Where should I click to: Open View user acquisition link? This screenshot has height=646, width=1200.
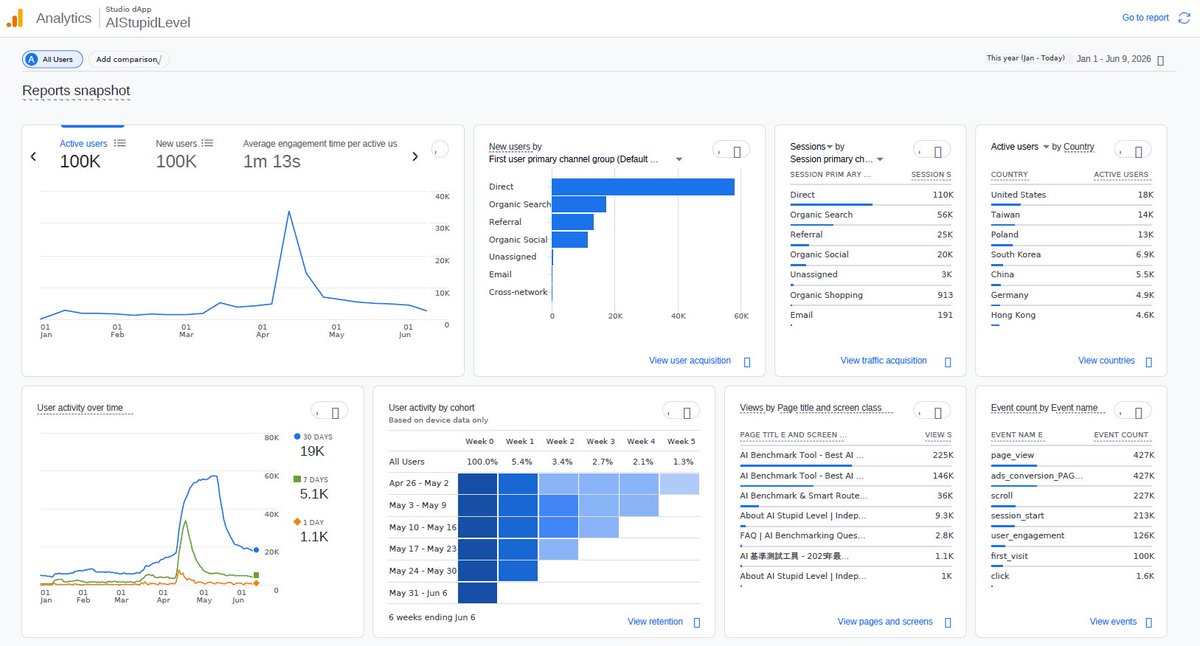tap(690, 361)
